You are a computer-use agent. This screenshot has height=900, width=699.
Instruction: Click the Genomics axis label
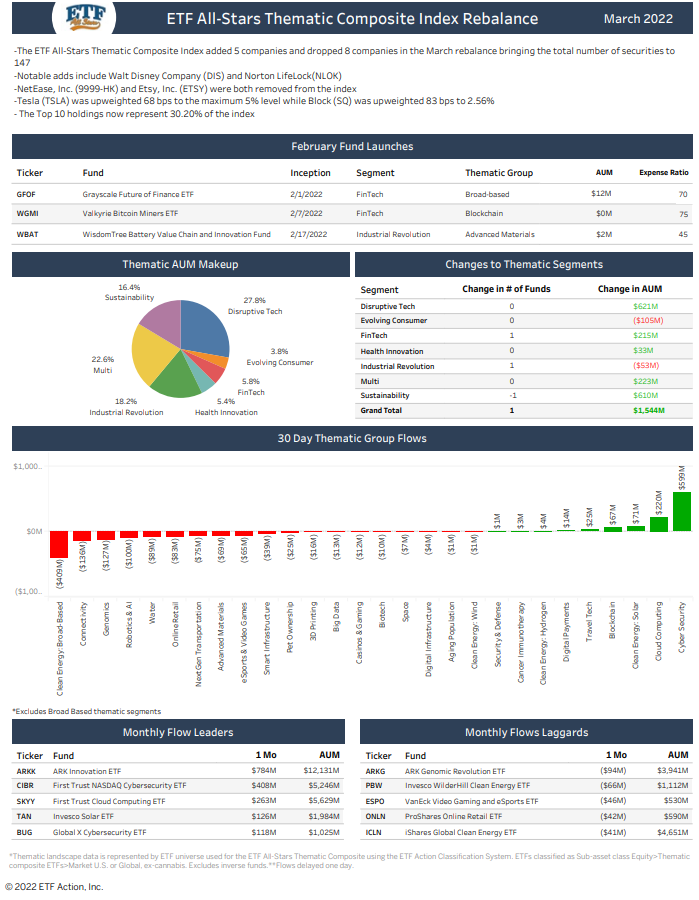pos(106,619)
